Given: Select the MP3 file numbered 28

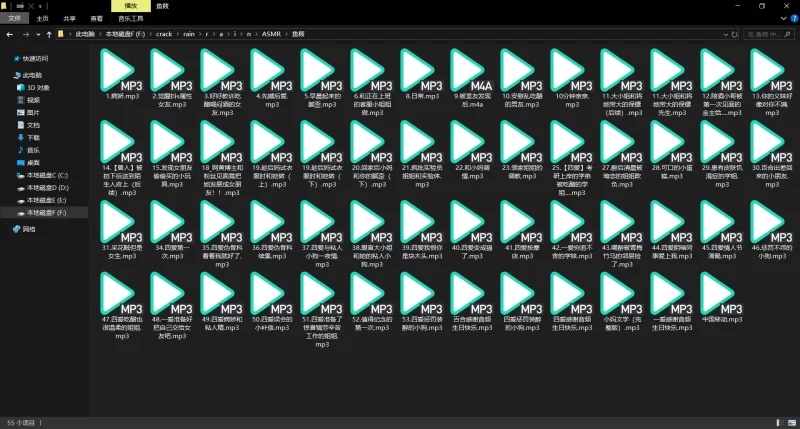Looking at the screenshot, I should pos(672,150).
